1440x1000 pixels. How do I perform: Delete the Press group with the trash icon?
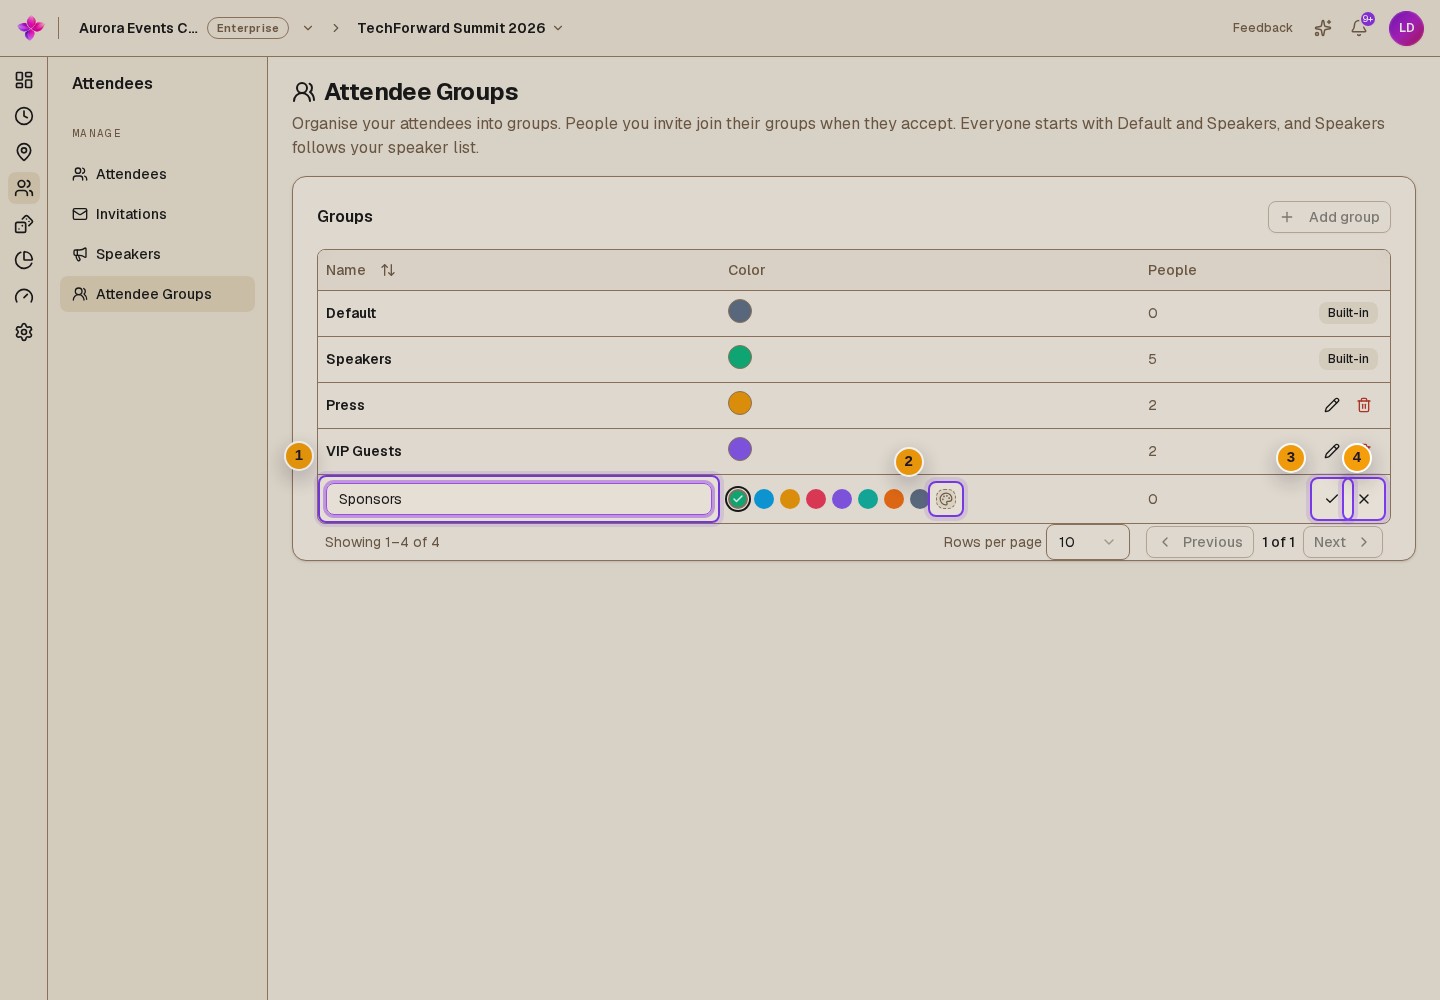click(x=1364, y=405)
